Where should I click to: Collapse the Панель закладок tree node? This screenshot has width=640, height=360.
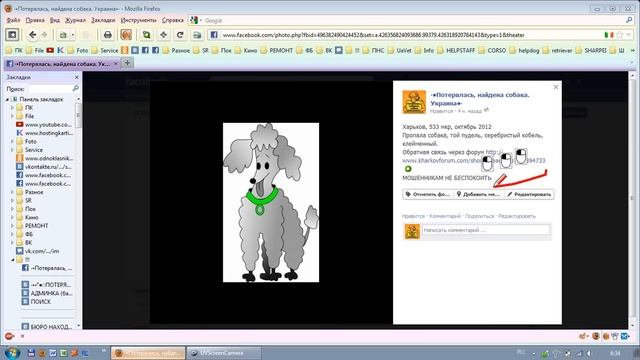pos(7,99)
